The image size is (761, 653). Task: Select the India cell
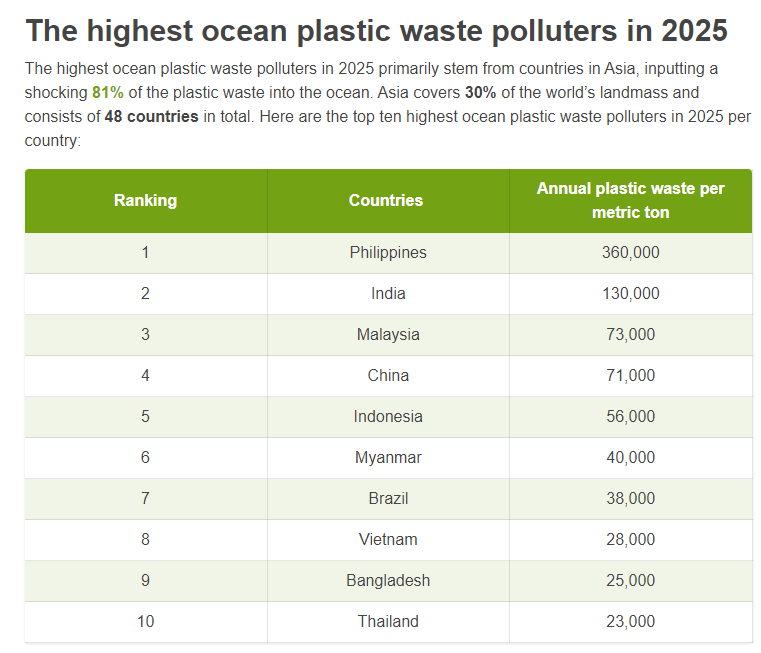pyautogui.click(x=388, y=294)
